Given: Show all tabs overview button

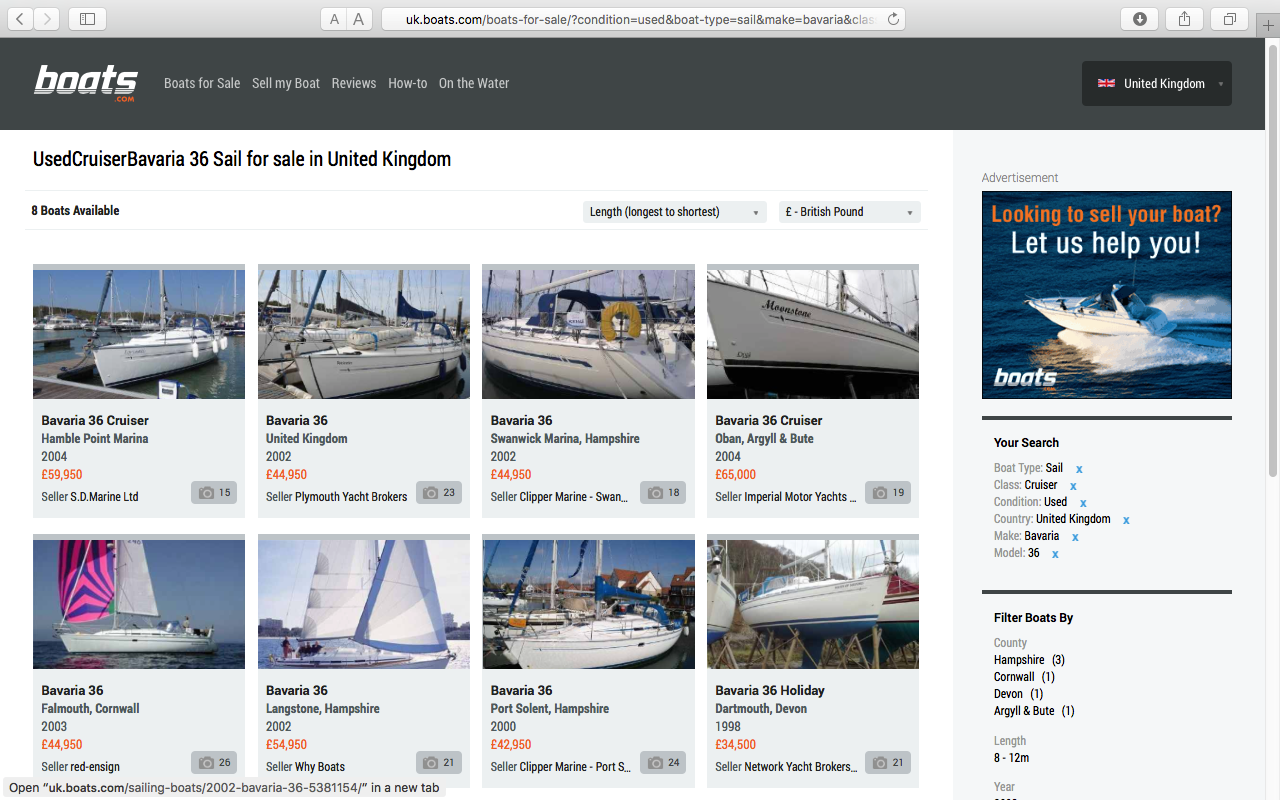Looking at the screenshot, I should pos(1230,19).
